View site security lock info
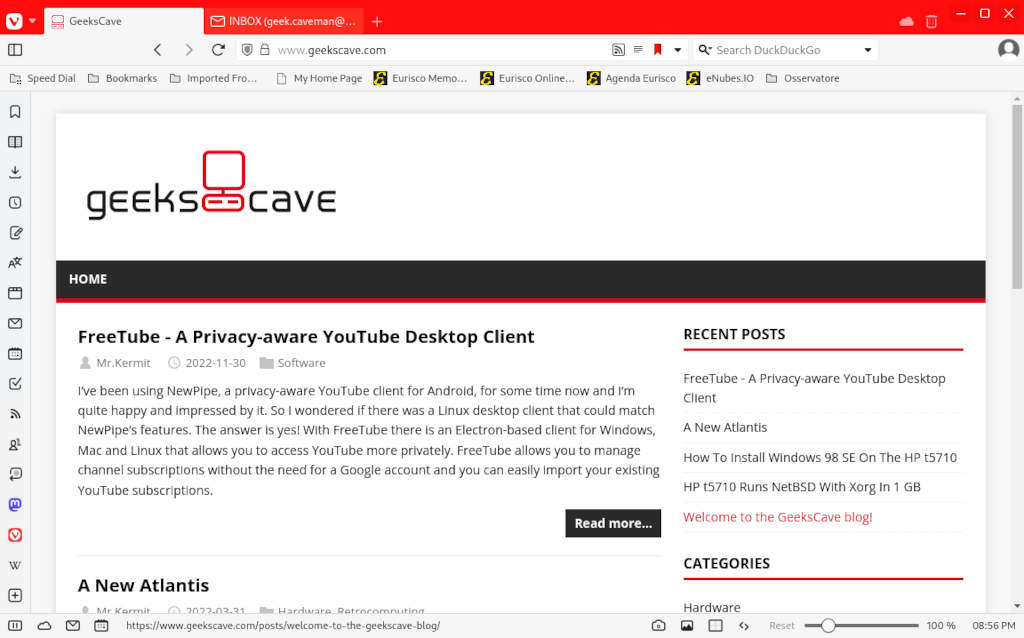 (264, 50)
